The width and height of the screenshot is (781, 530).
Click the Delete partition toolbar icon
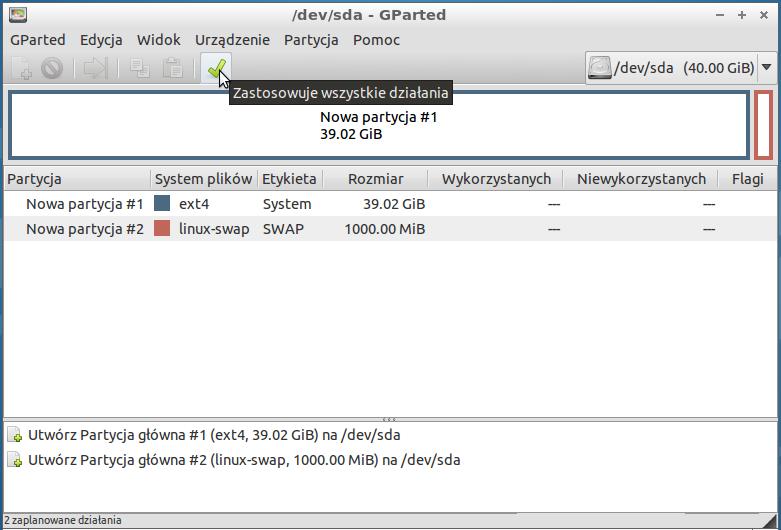(52, 68)
